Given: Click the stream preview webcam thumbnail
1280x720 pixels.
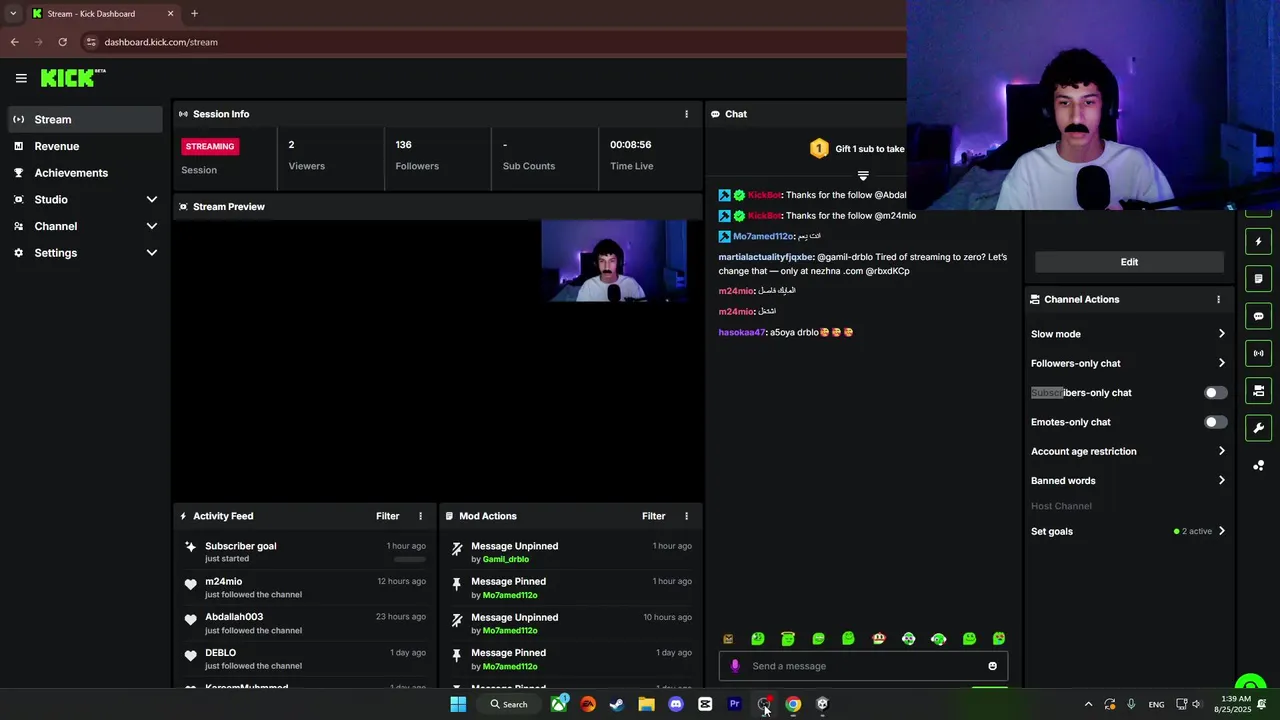Looking at the screenshot, I should (x=614, y=260).
